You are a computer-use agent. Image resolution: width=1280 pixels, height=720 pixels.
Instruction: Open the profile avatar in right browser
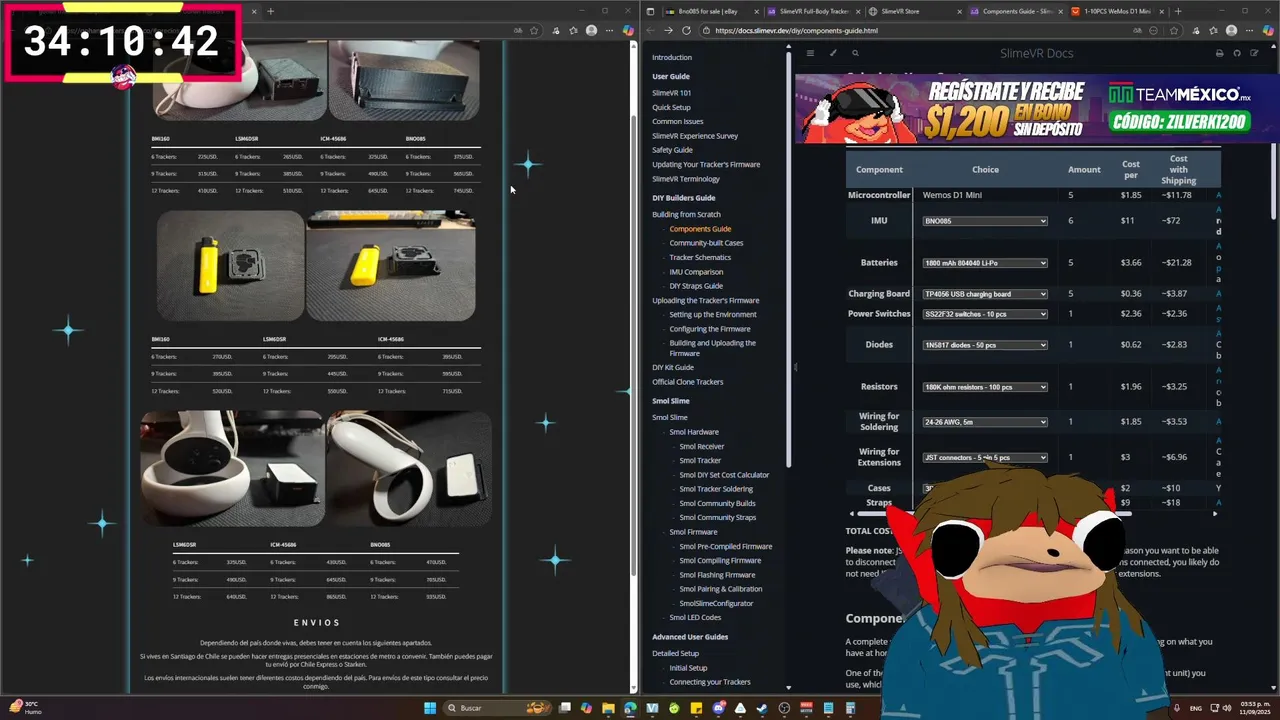(1229, 30)
